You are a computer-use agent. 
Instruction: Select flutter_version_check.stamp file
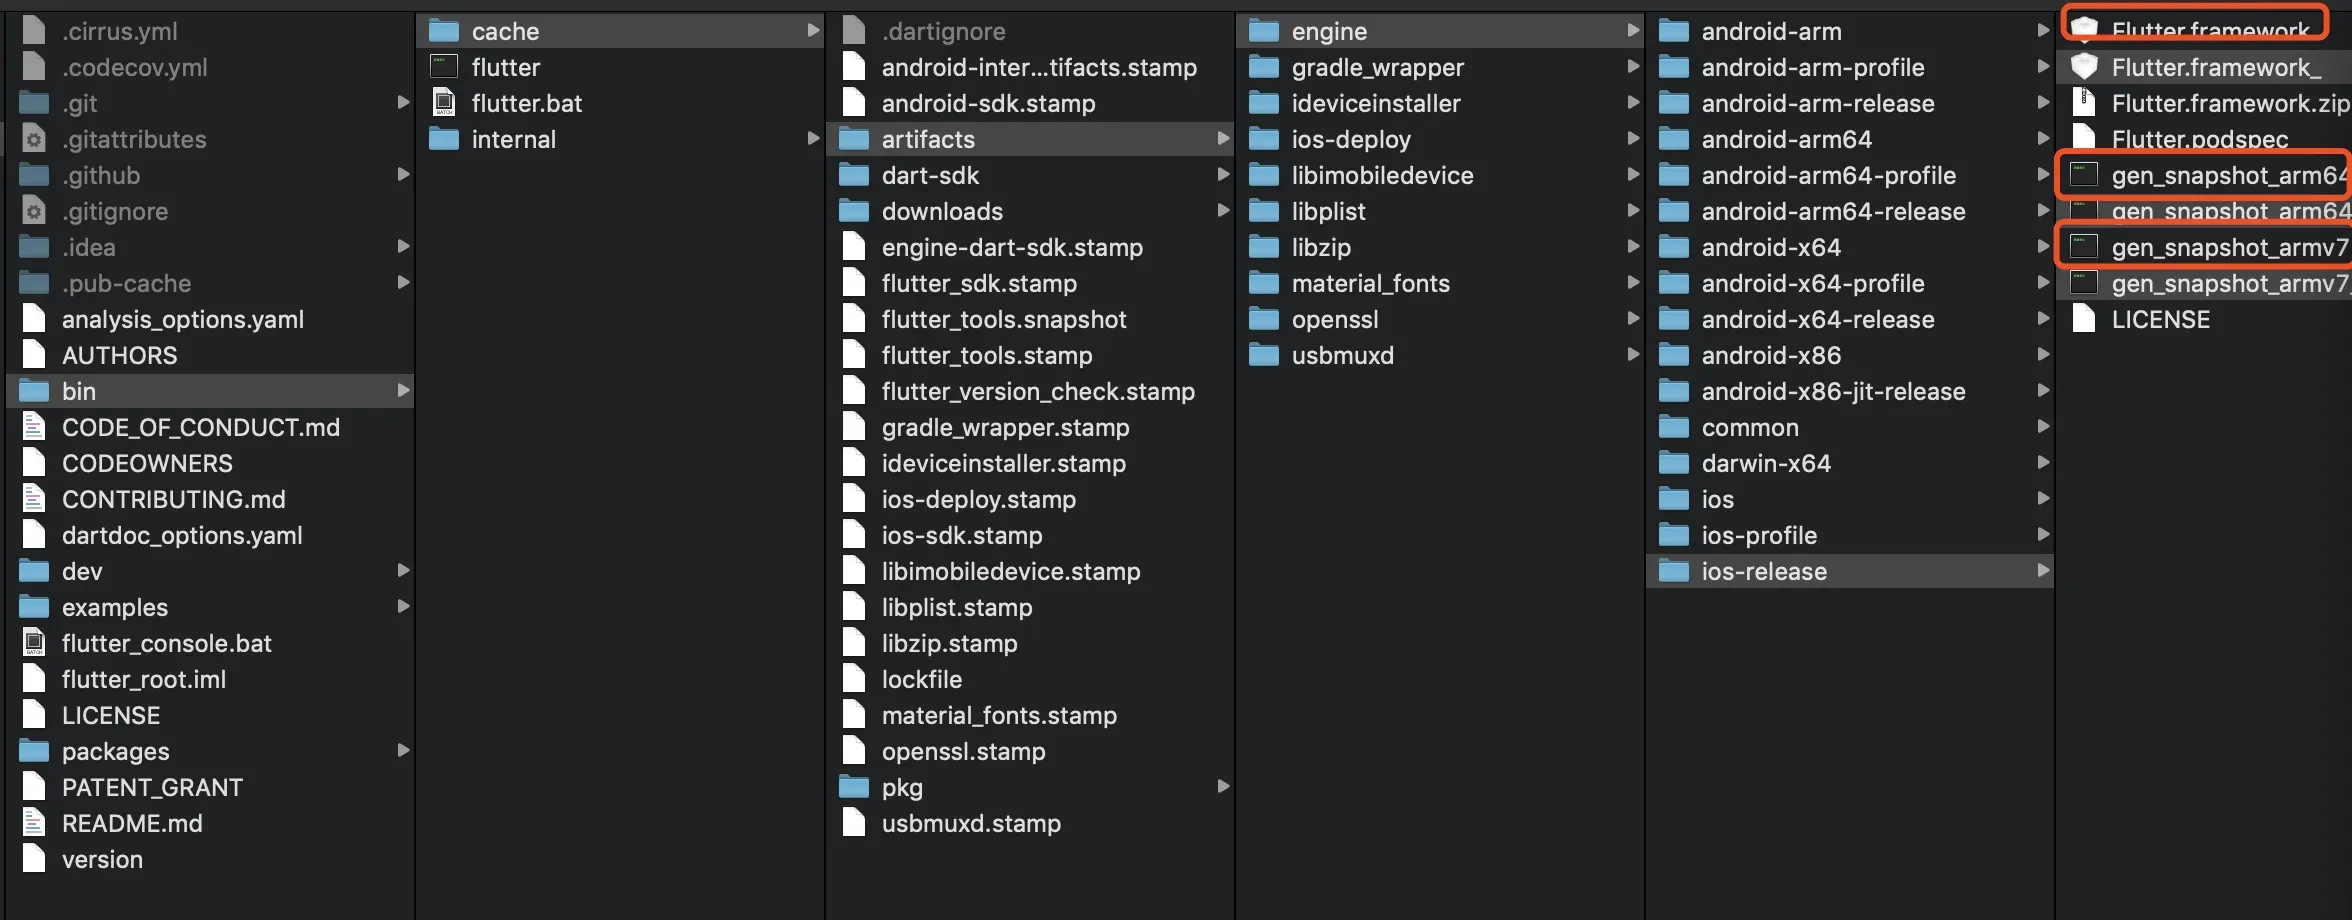(x=1030, y=391)
